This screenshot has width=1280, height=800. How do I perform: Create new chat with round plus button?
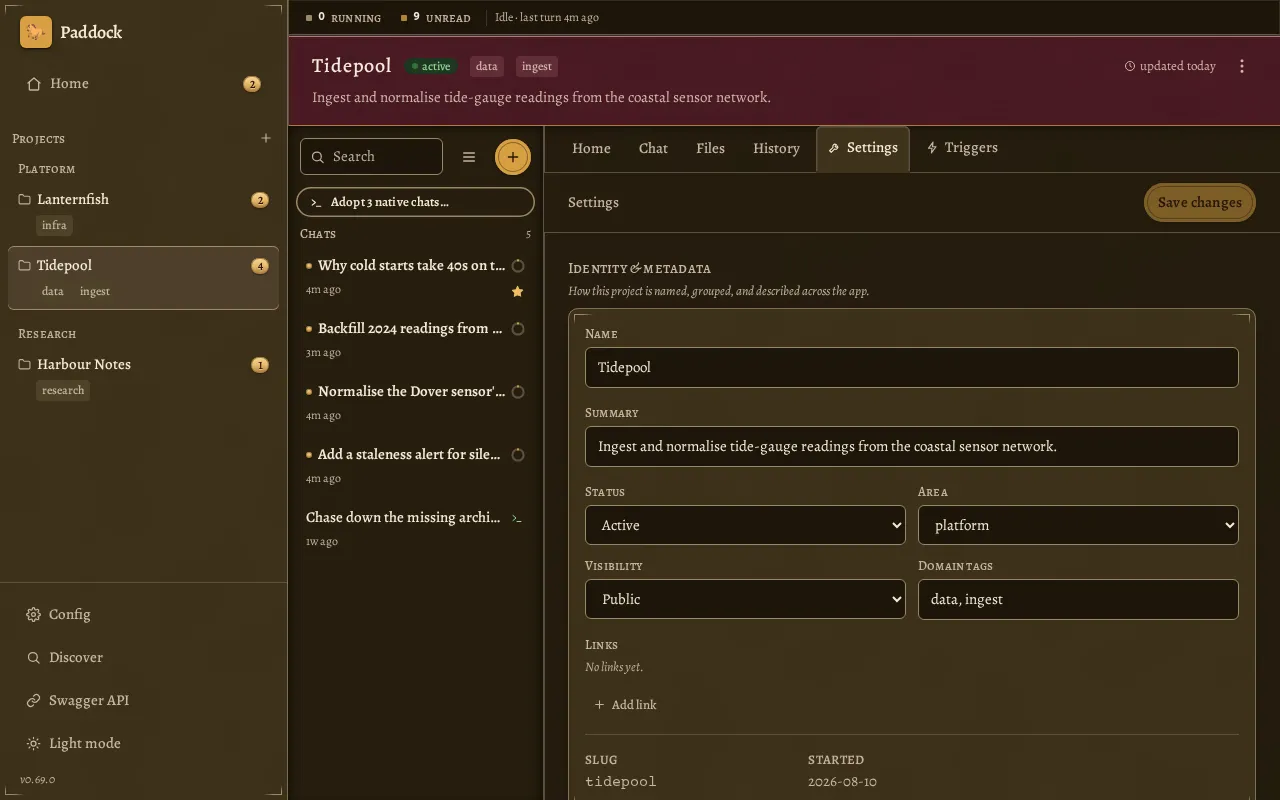click(x=513, y=157)
